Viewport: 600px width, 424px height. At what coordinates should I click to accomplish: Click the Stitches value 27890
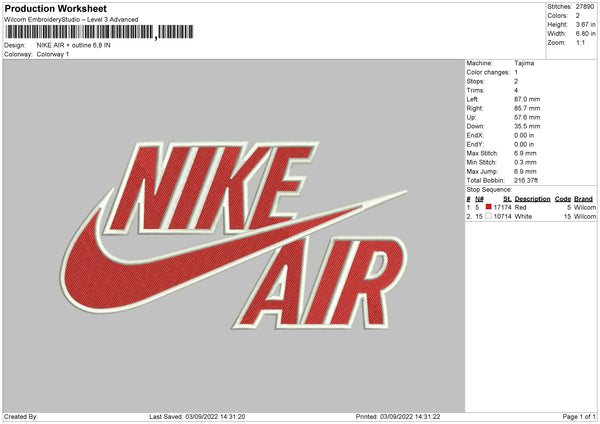pyautogui.click(x=585, y=7)
